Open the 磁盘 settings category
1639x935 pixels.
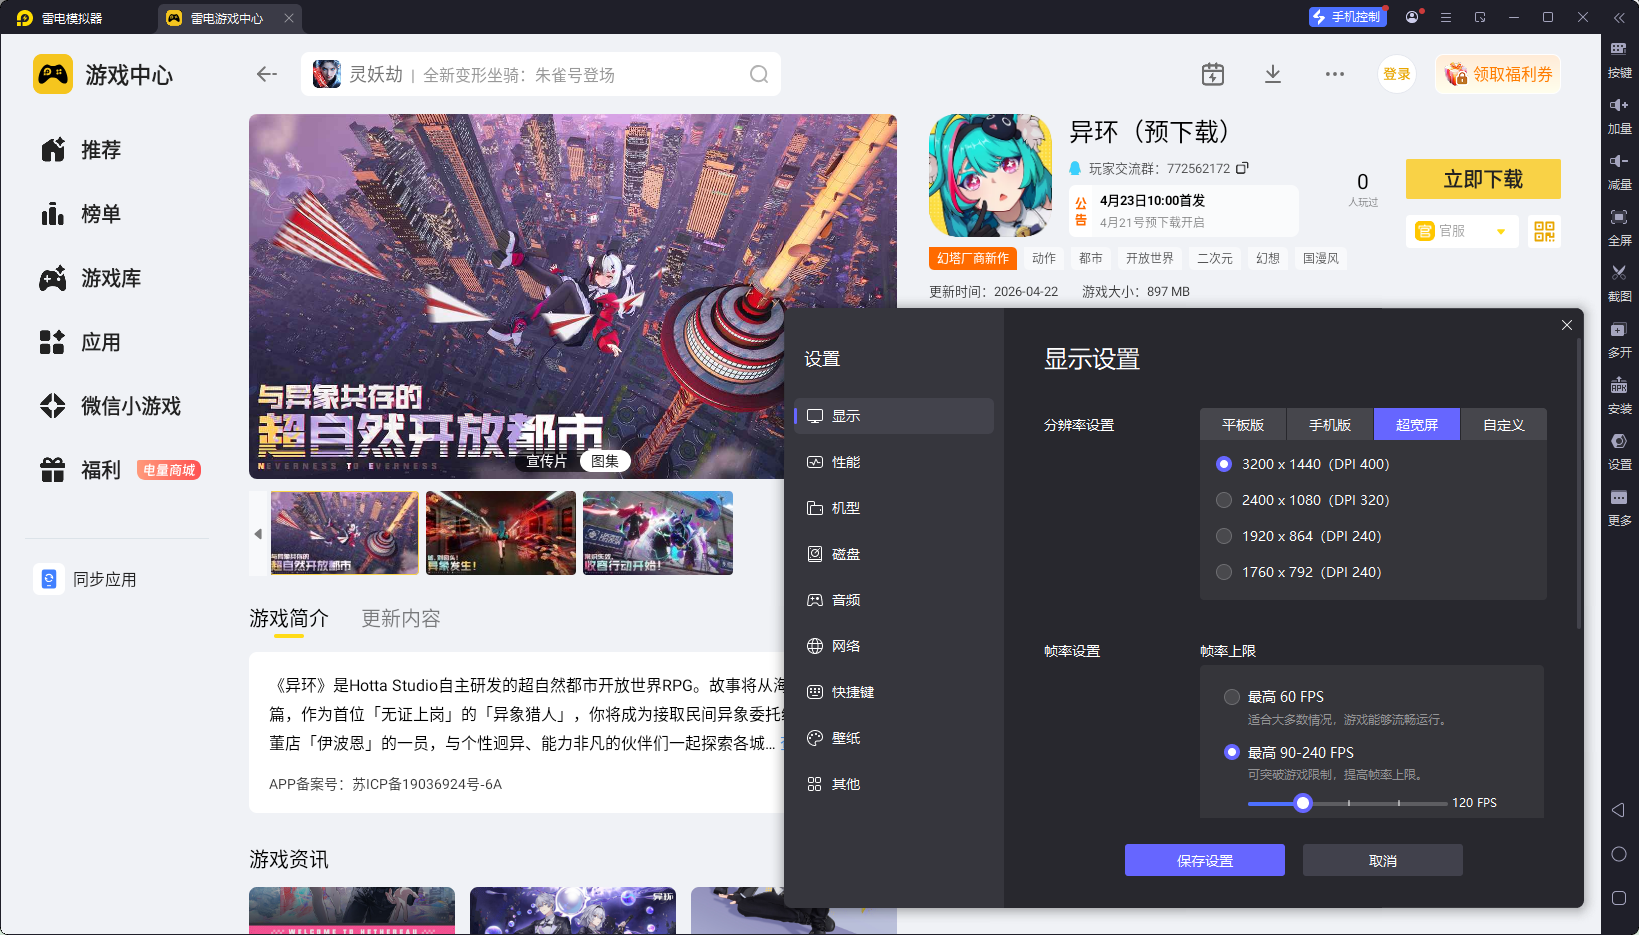(894, 554)
